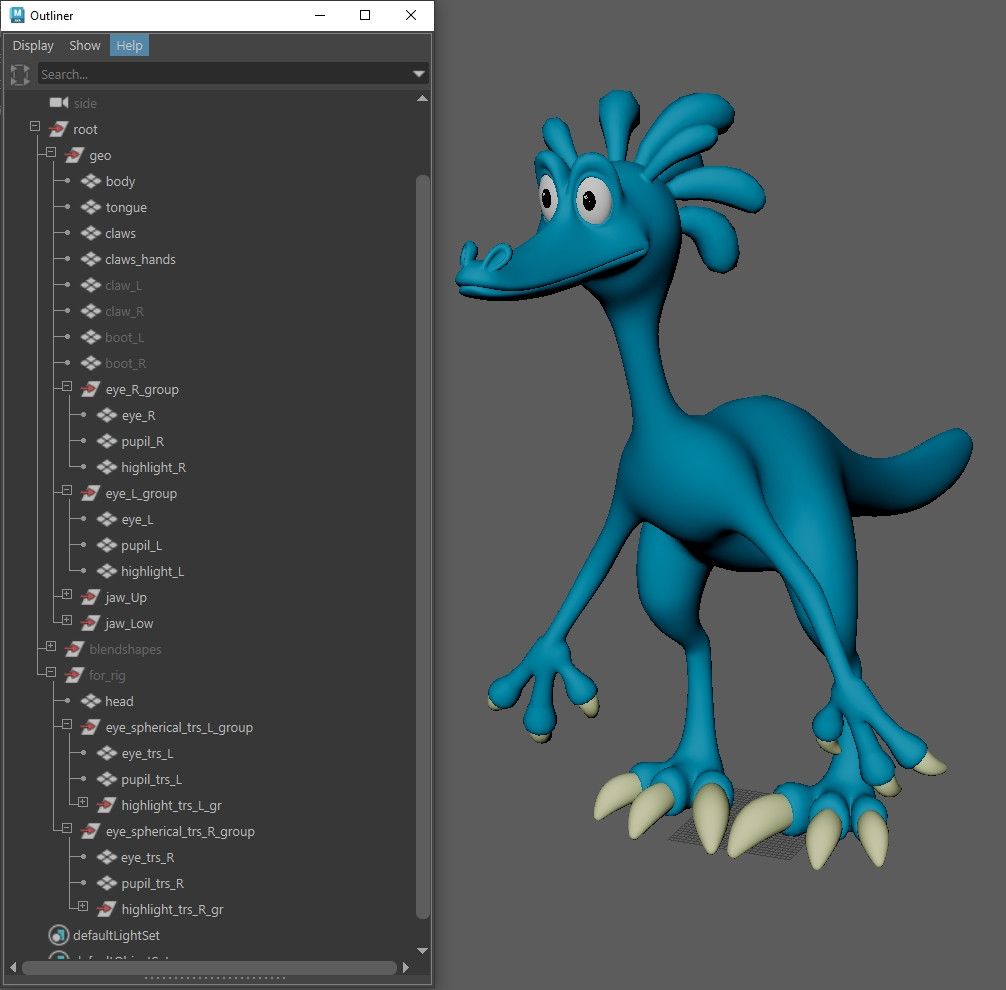This screenshot has height=990, width=1006.
Task: Collapse the for_rig group
Action: tap(50, 672)
